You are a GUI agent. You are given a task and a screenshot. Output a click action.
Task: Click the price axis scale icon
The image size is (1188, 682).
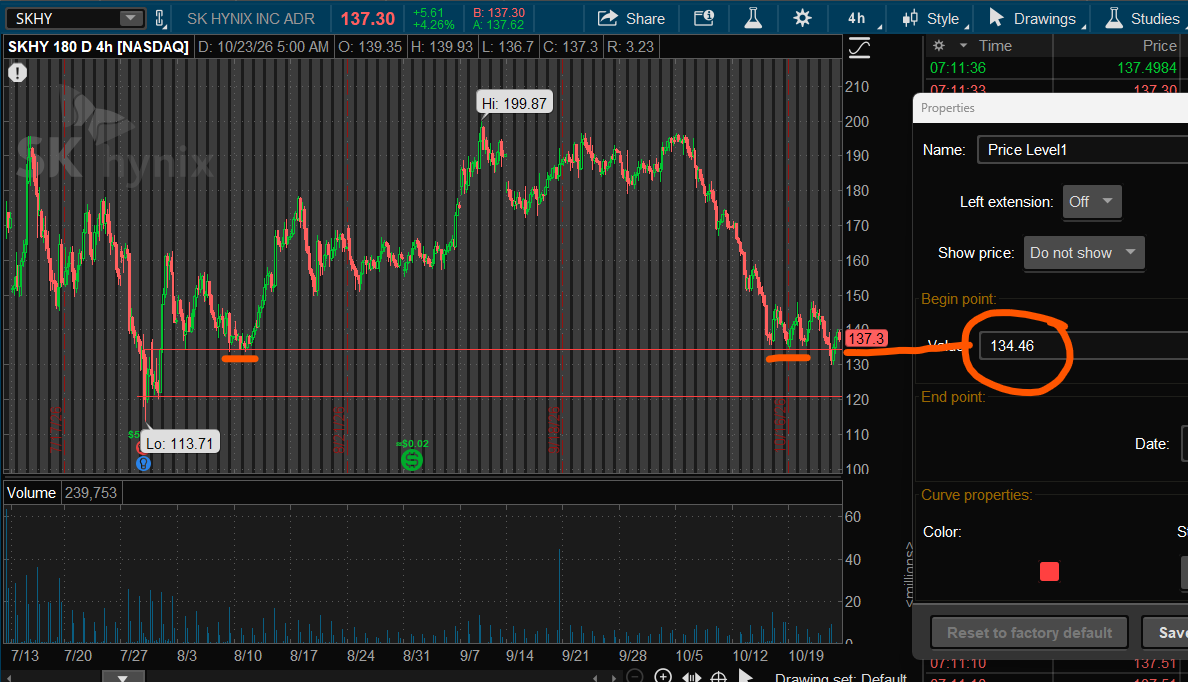click(x=859, y=49)
